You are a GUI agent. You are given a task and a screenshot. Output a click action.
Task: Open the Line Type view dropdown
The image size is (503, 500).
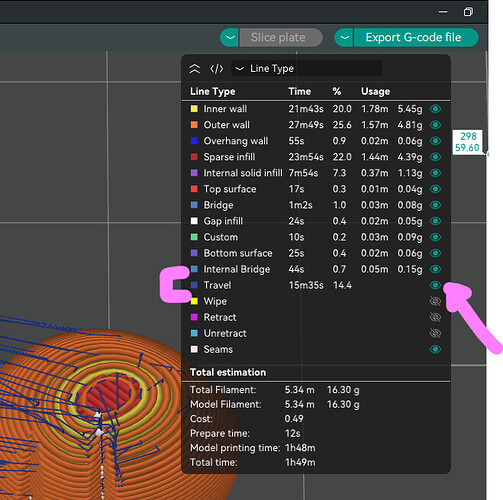306,69
